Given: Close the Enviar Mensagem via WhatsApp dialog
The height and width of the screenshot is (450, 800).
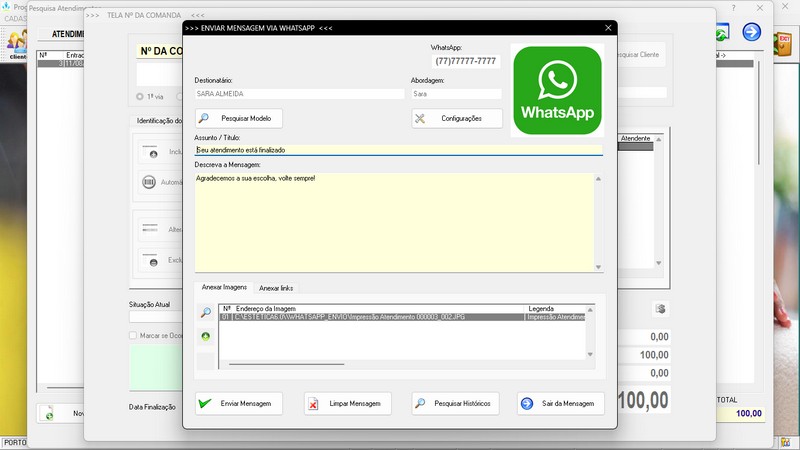Looking at the screenshot, I should (608, 28).
